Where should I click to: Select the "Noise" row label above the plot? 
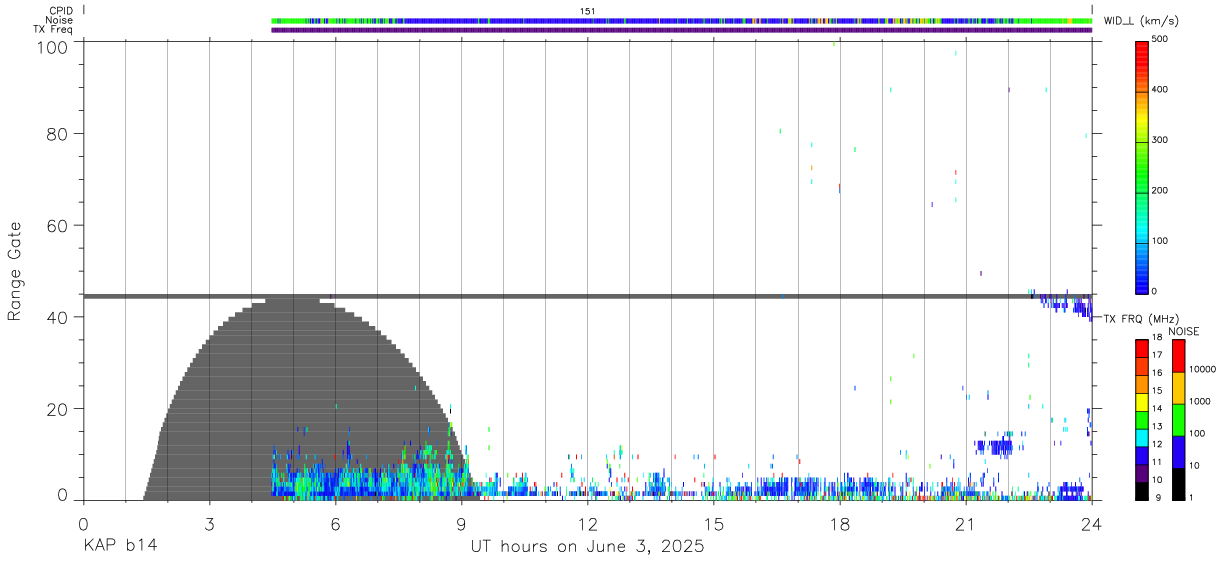58,20
